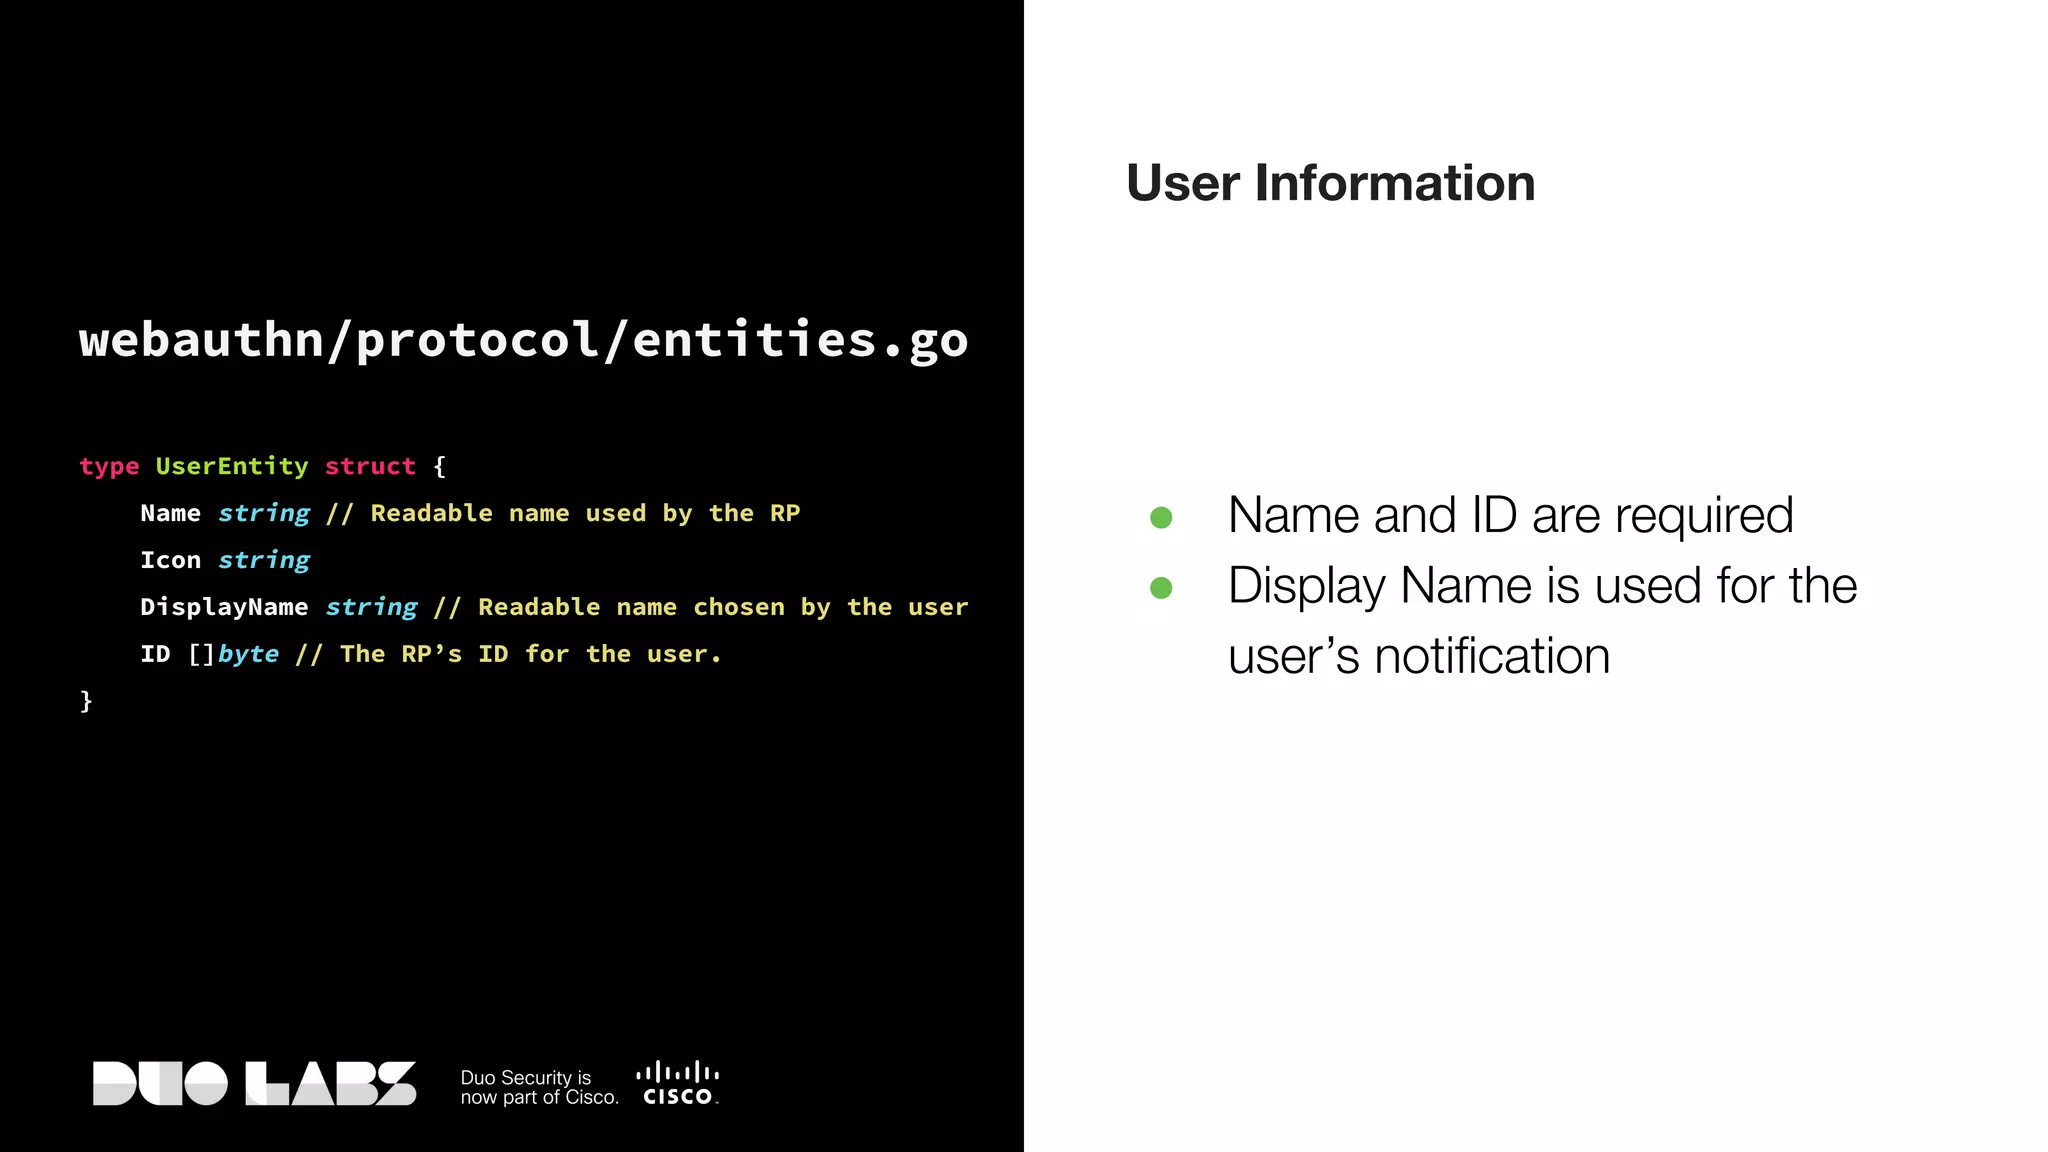Image resolution: width=2048 pixels, height=1152 pixels.
Task: Click bullet text 'Name and ID are required'
Action: [x=1510, y=516]
